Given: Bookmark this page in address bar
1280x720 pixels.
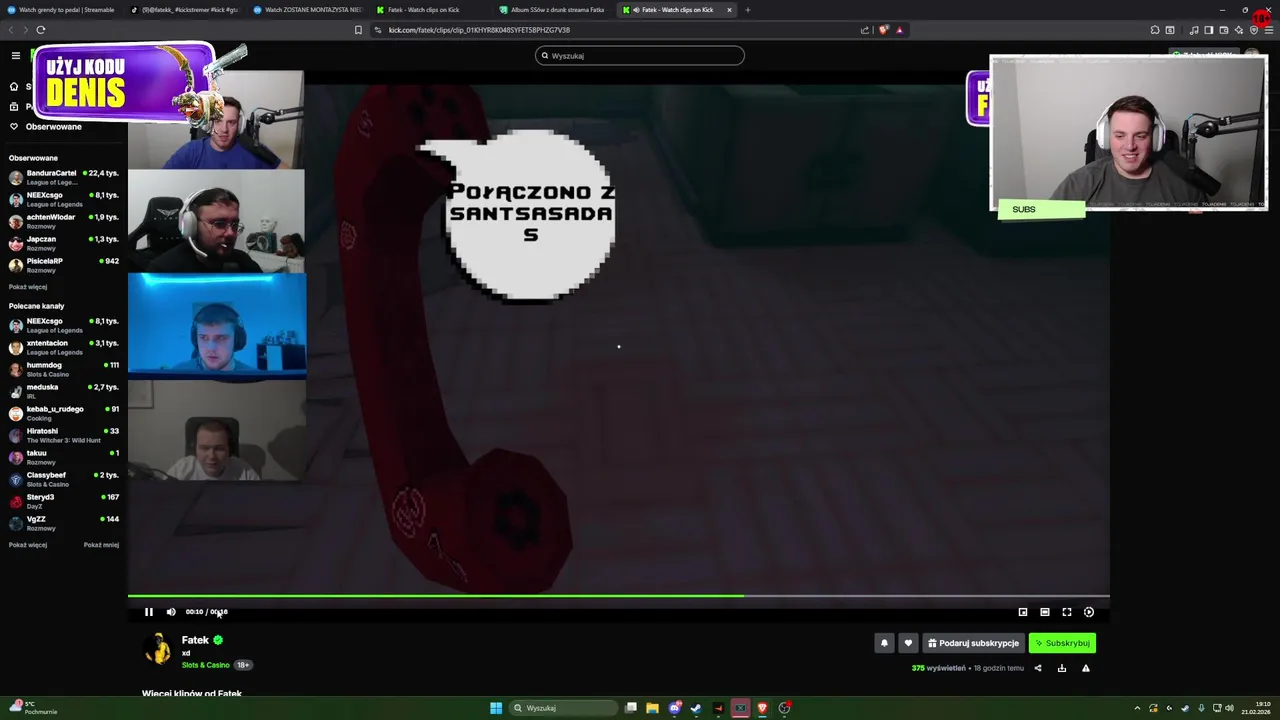Looking at the screenshot, I should [x=358, y=30].
